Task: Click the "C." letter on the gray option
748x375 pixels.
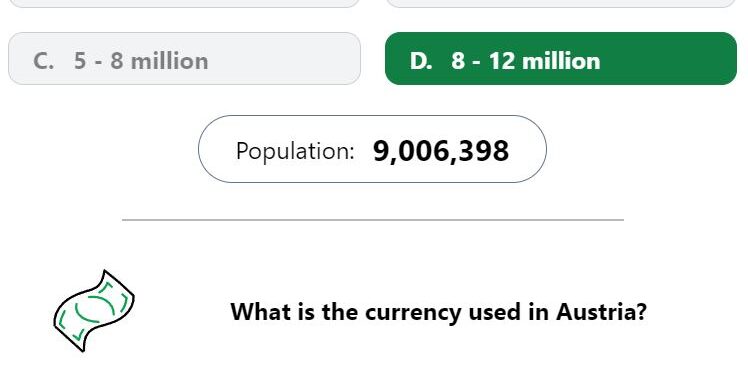Action: point(43,61)
